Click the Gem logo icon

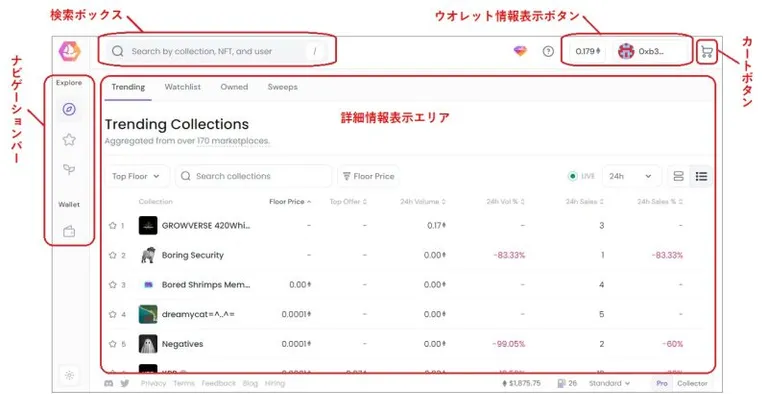pos(70,51)
